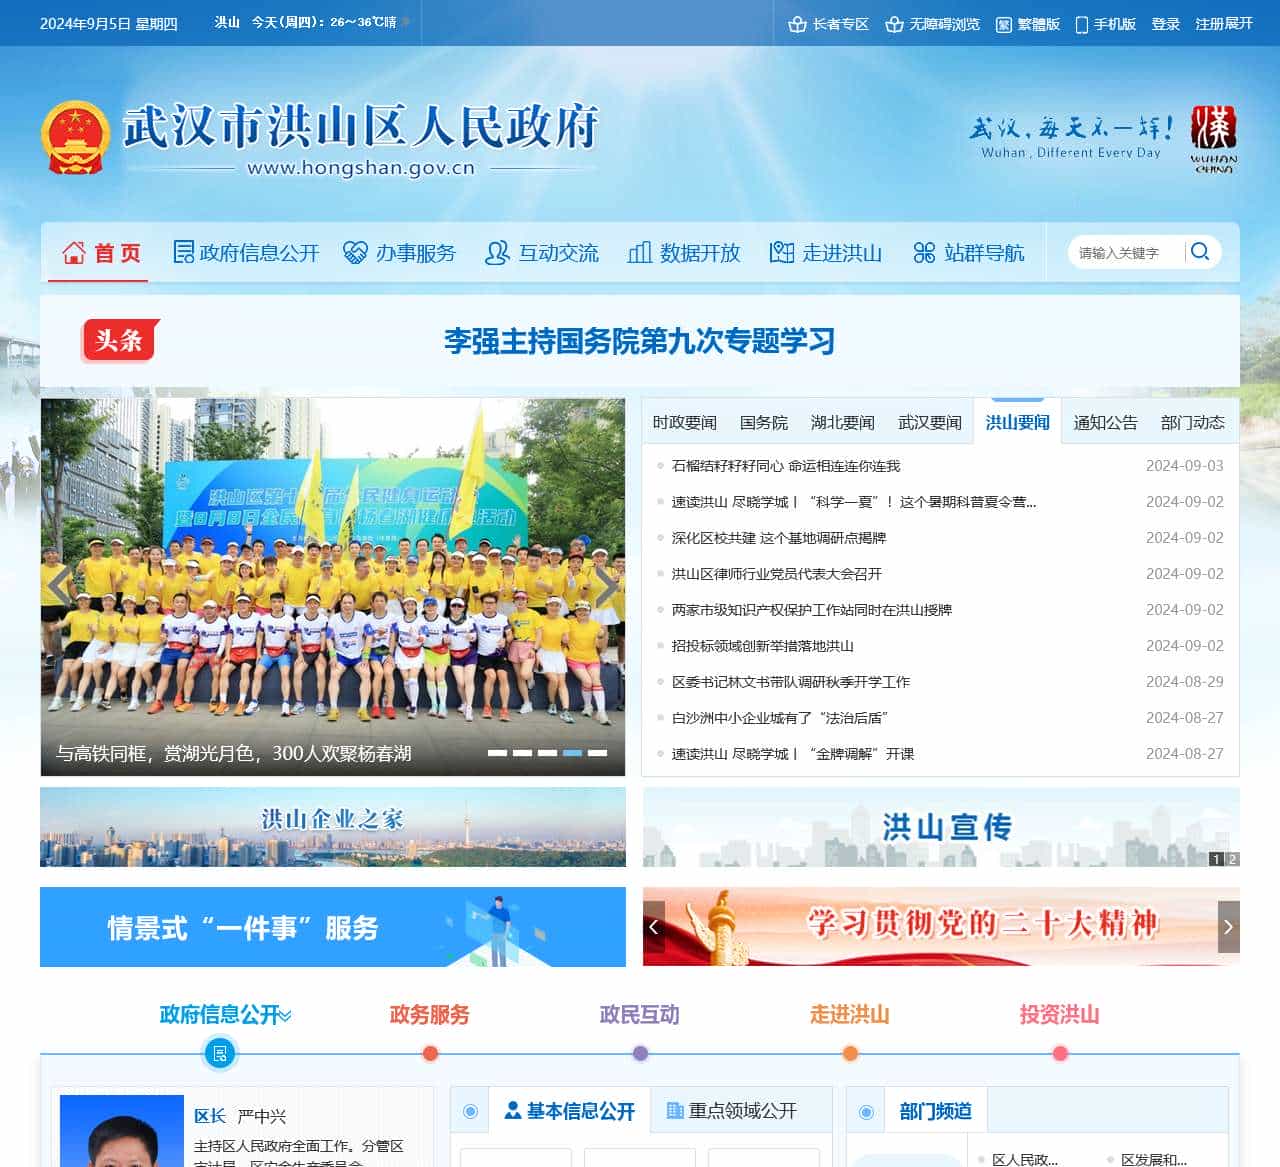Screen dimensions: 1280x1167
Task: Select the radio dot before 部门频道
Action: (x=864, y=1111)
